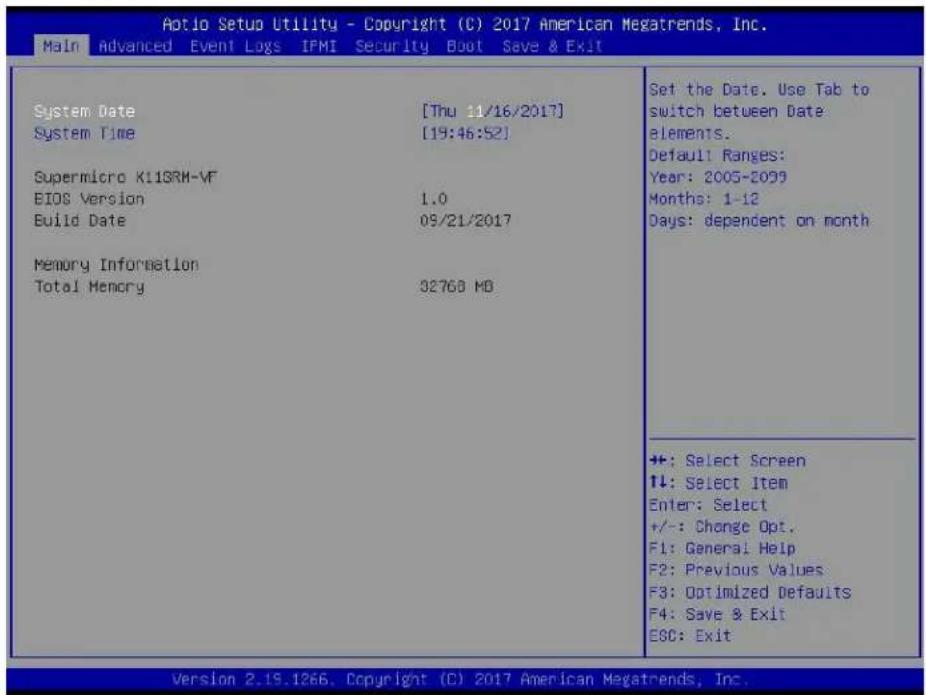Click the F3: Optimized Defaults hint

750,592
